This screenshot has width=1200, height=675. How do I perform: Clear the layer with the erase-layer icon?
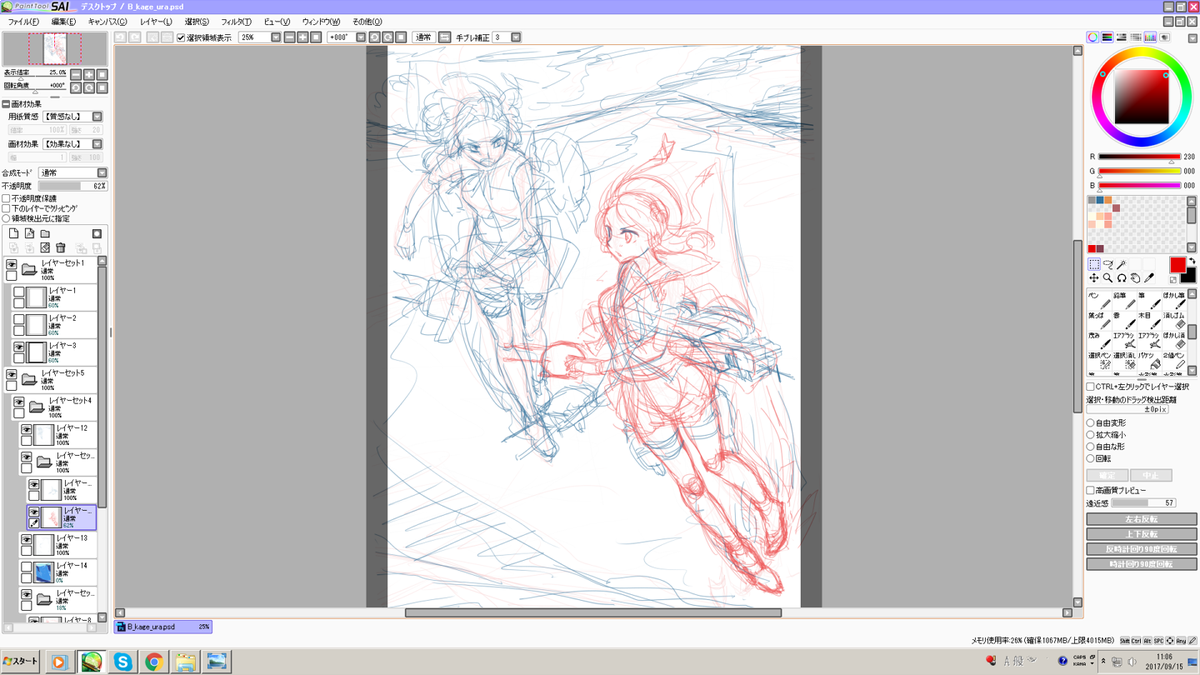click(44, 247)
